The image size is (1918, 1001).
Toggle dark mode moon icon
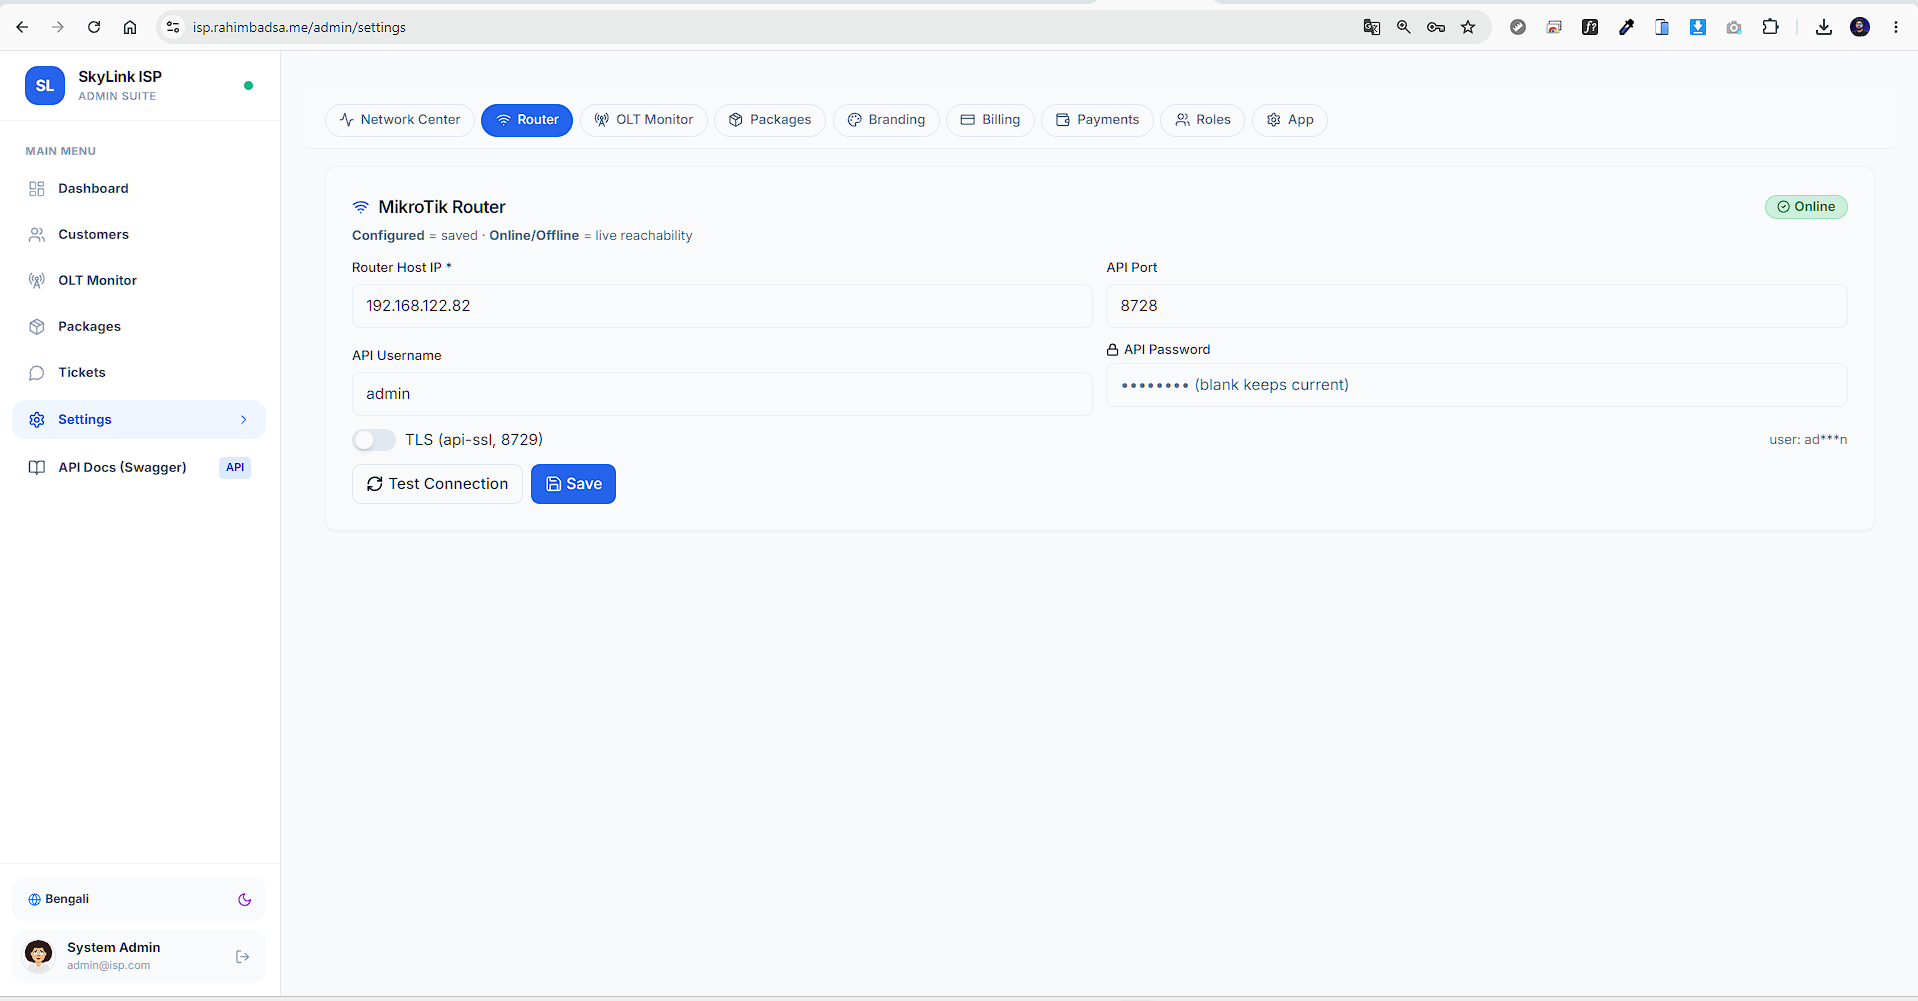(245, 900)
